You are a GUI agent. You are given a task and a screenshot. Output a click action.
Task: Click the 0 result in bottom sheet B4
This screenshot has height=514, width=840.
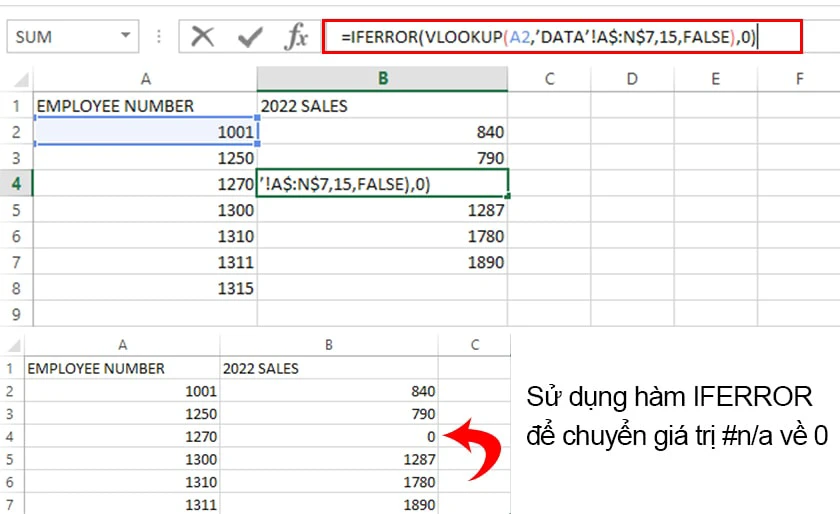329,436
